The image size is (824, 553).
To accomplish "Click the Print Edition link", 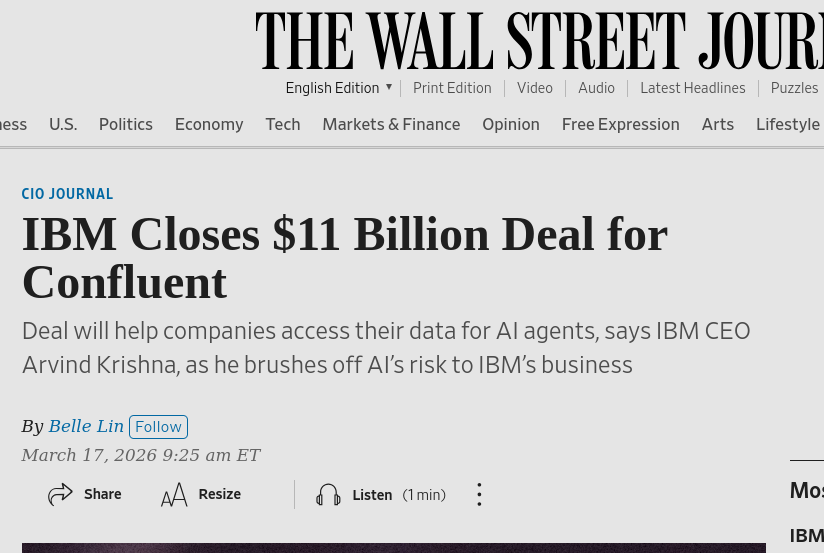I will click(452, 88).
